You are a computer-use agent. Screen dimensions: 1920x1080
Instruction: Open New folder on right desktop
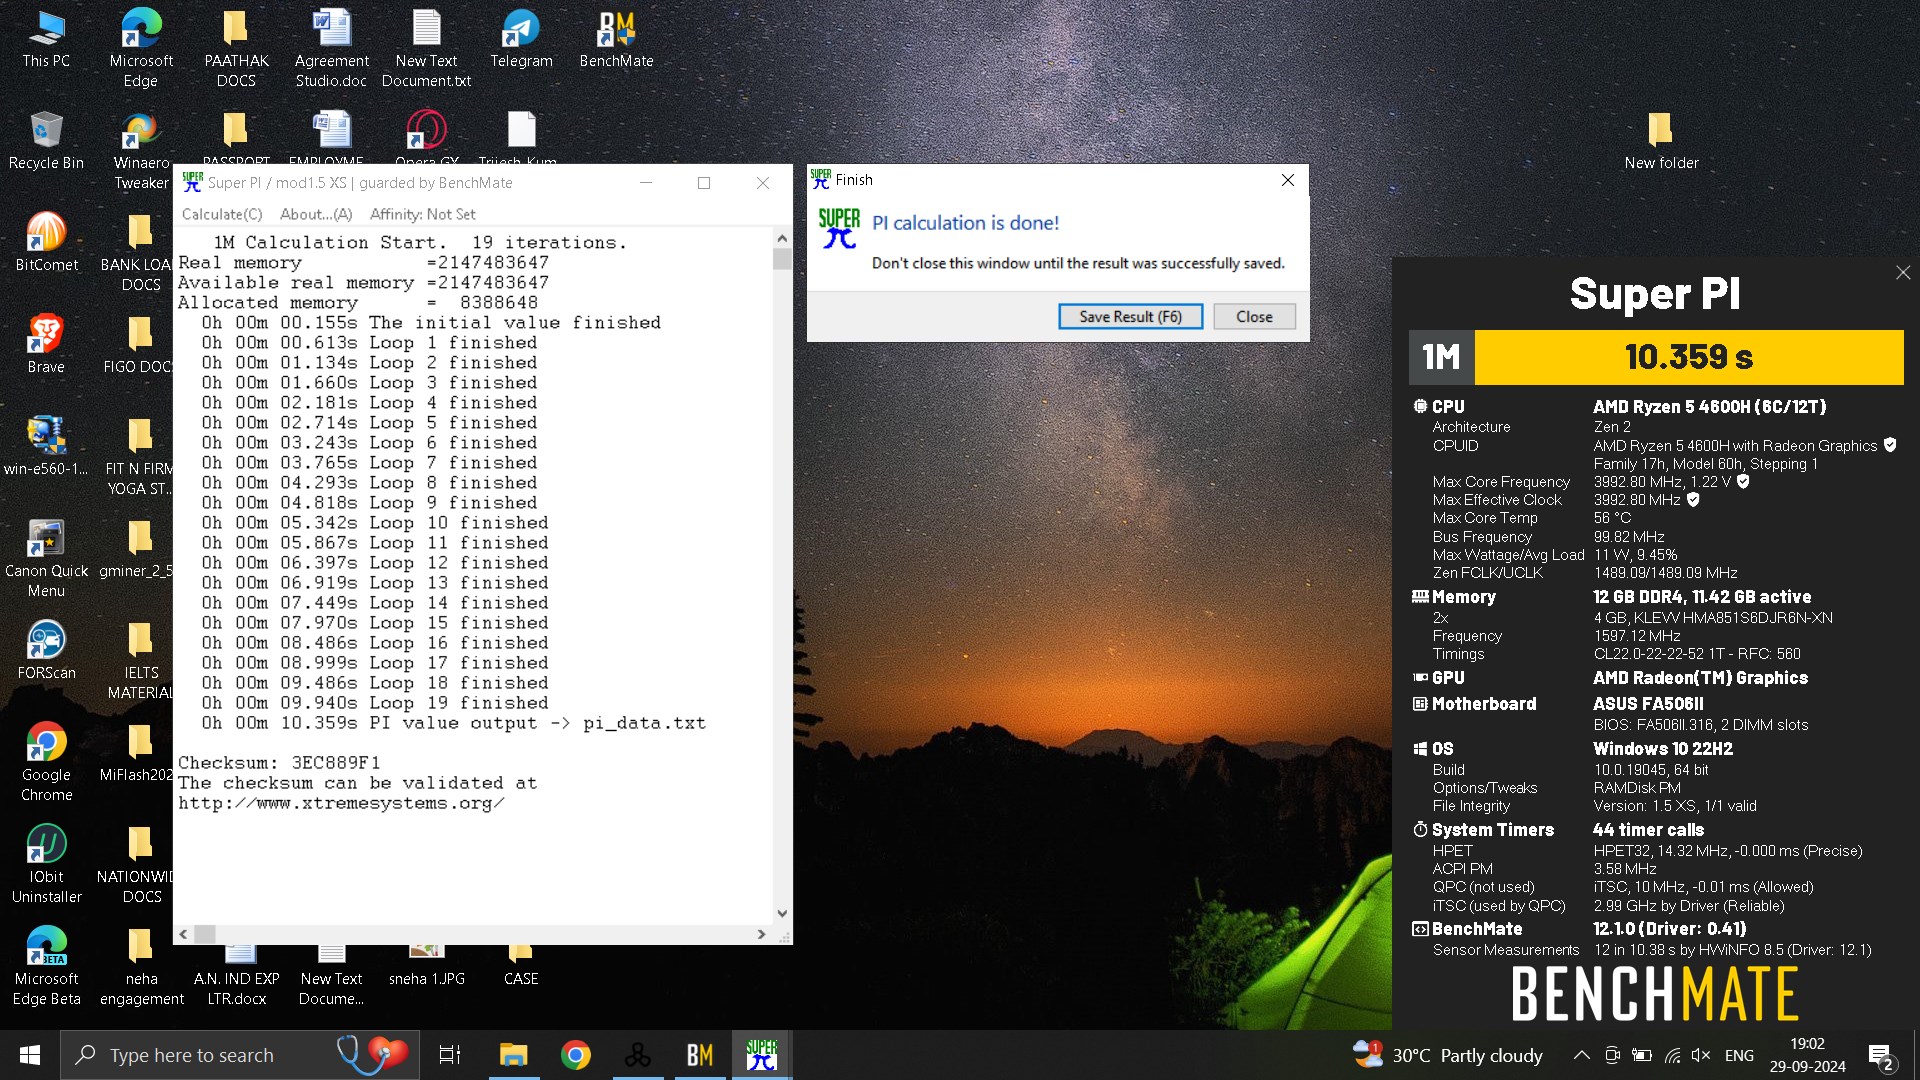click(x=1661, y=141)
